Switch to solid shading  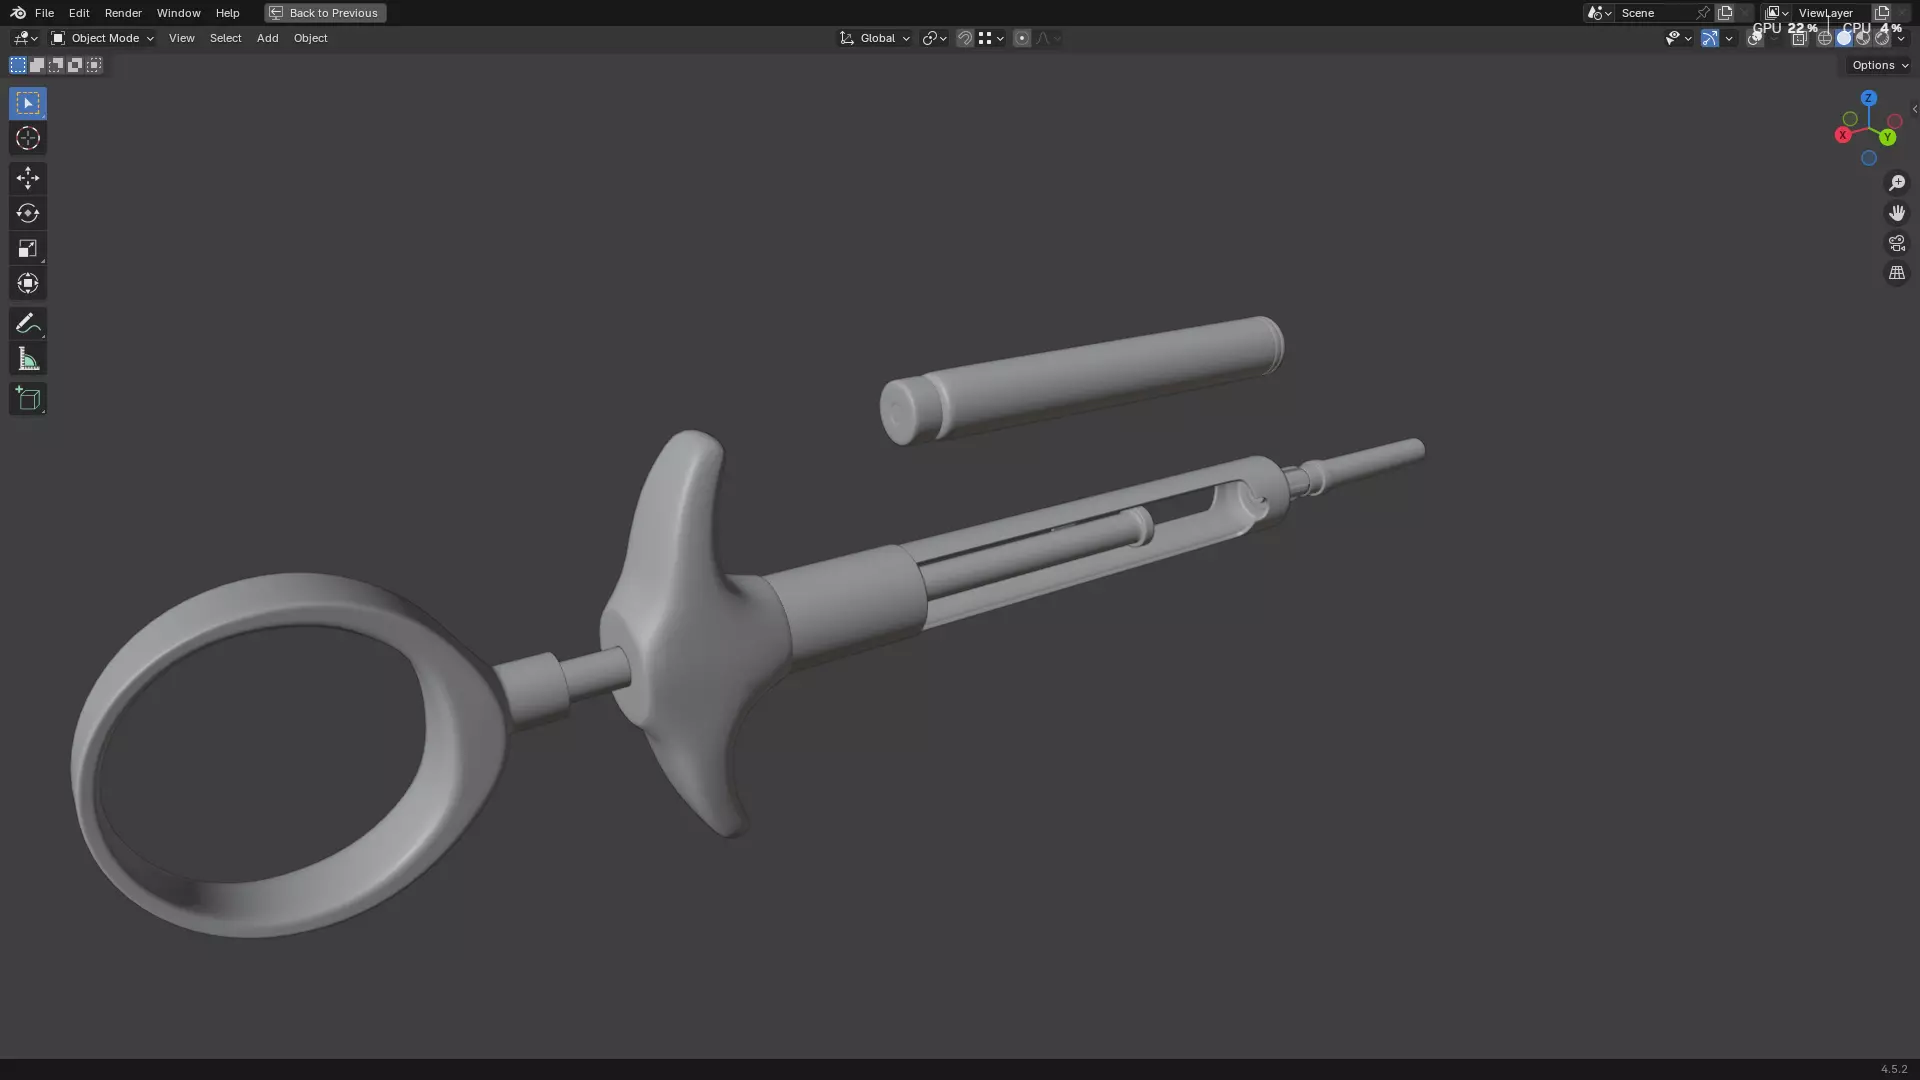click(1844, 38)
